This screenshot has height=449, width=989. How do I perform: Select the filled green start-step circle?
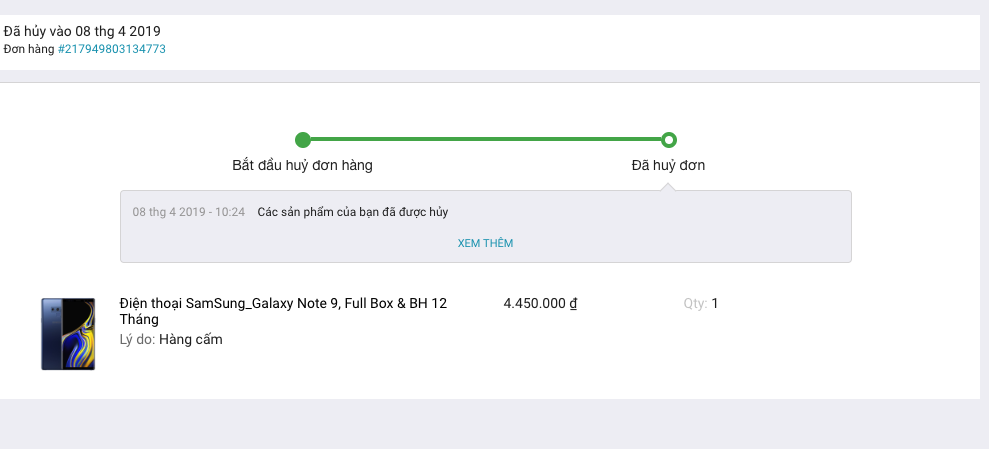303,139
